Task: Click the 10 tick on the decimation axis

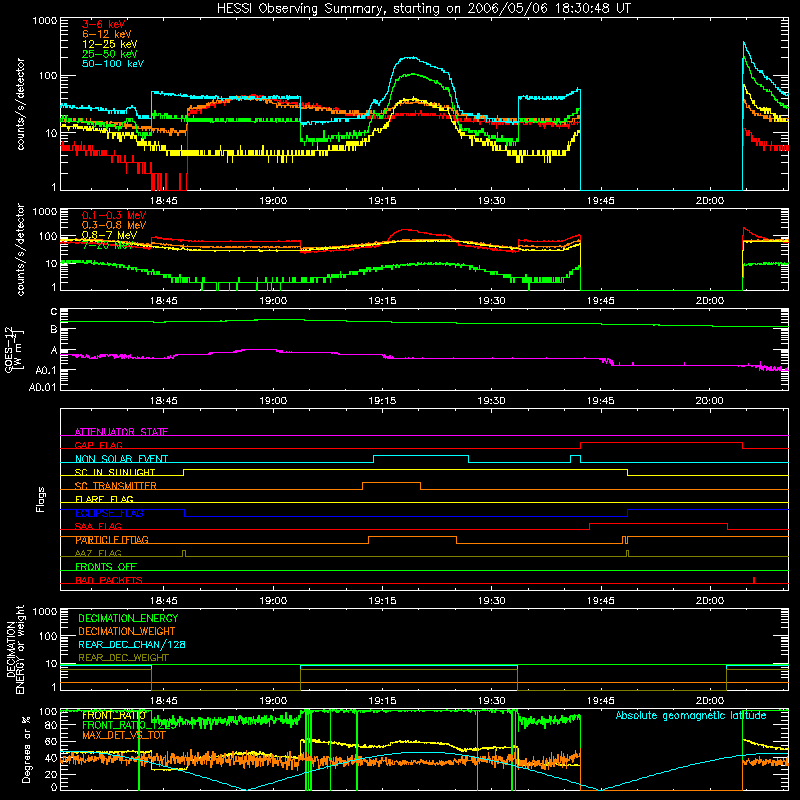Action: [51, 664]
